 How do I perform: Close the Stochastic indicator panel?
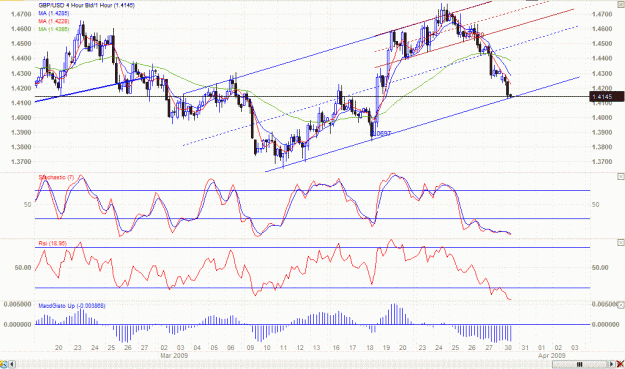coord(621,176)
